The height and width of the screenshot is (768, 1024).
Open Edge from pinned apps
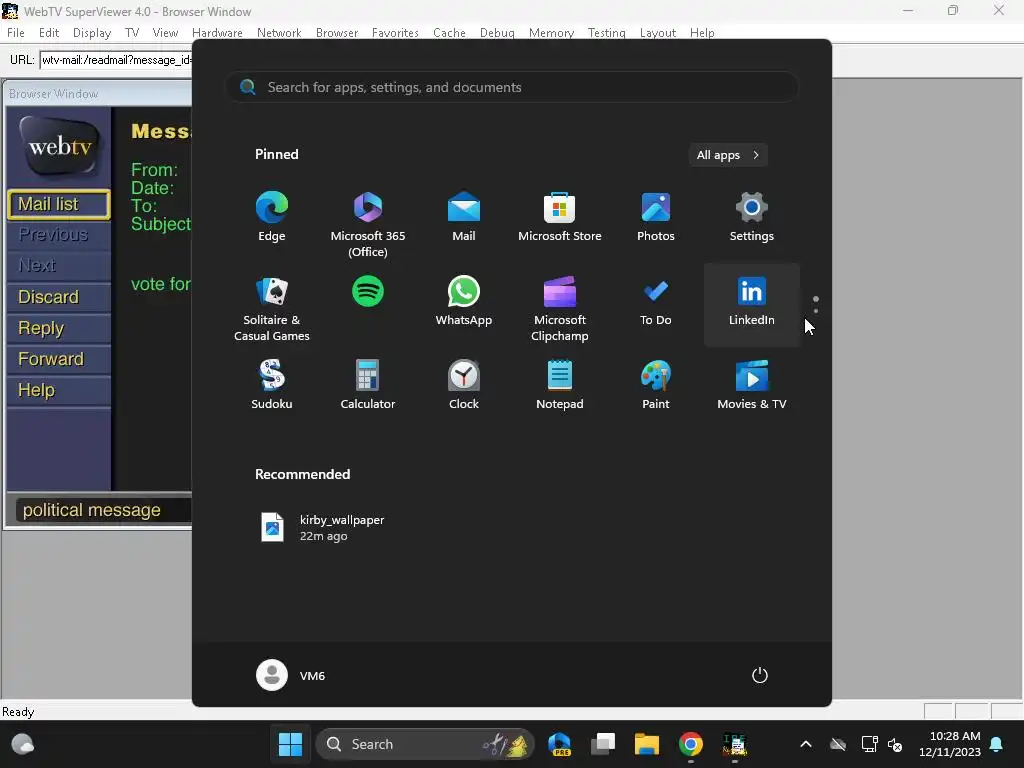(x=272, y=217)
